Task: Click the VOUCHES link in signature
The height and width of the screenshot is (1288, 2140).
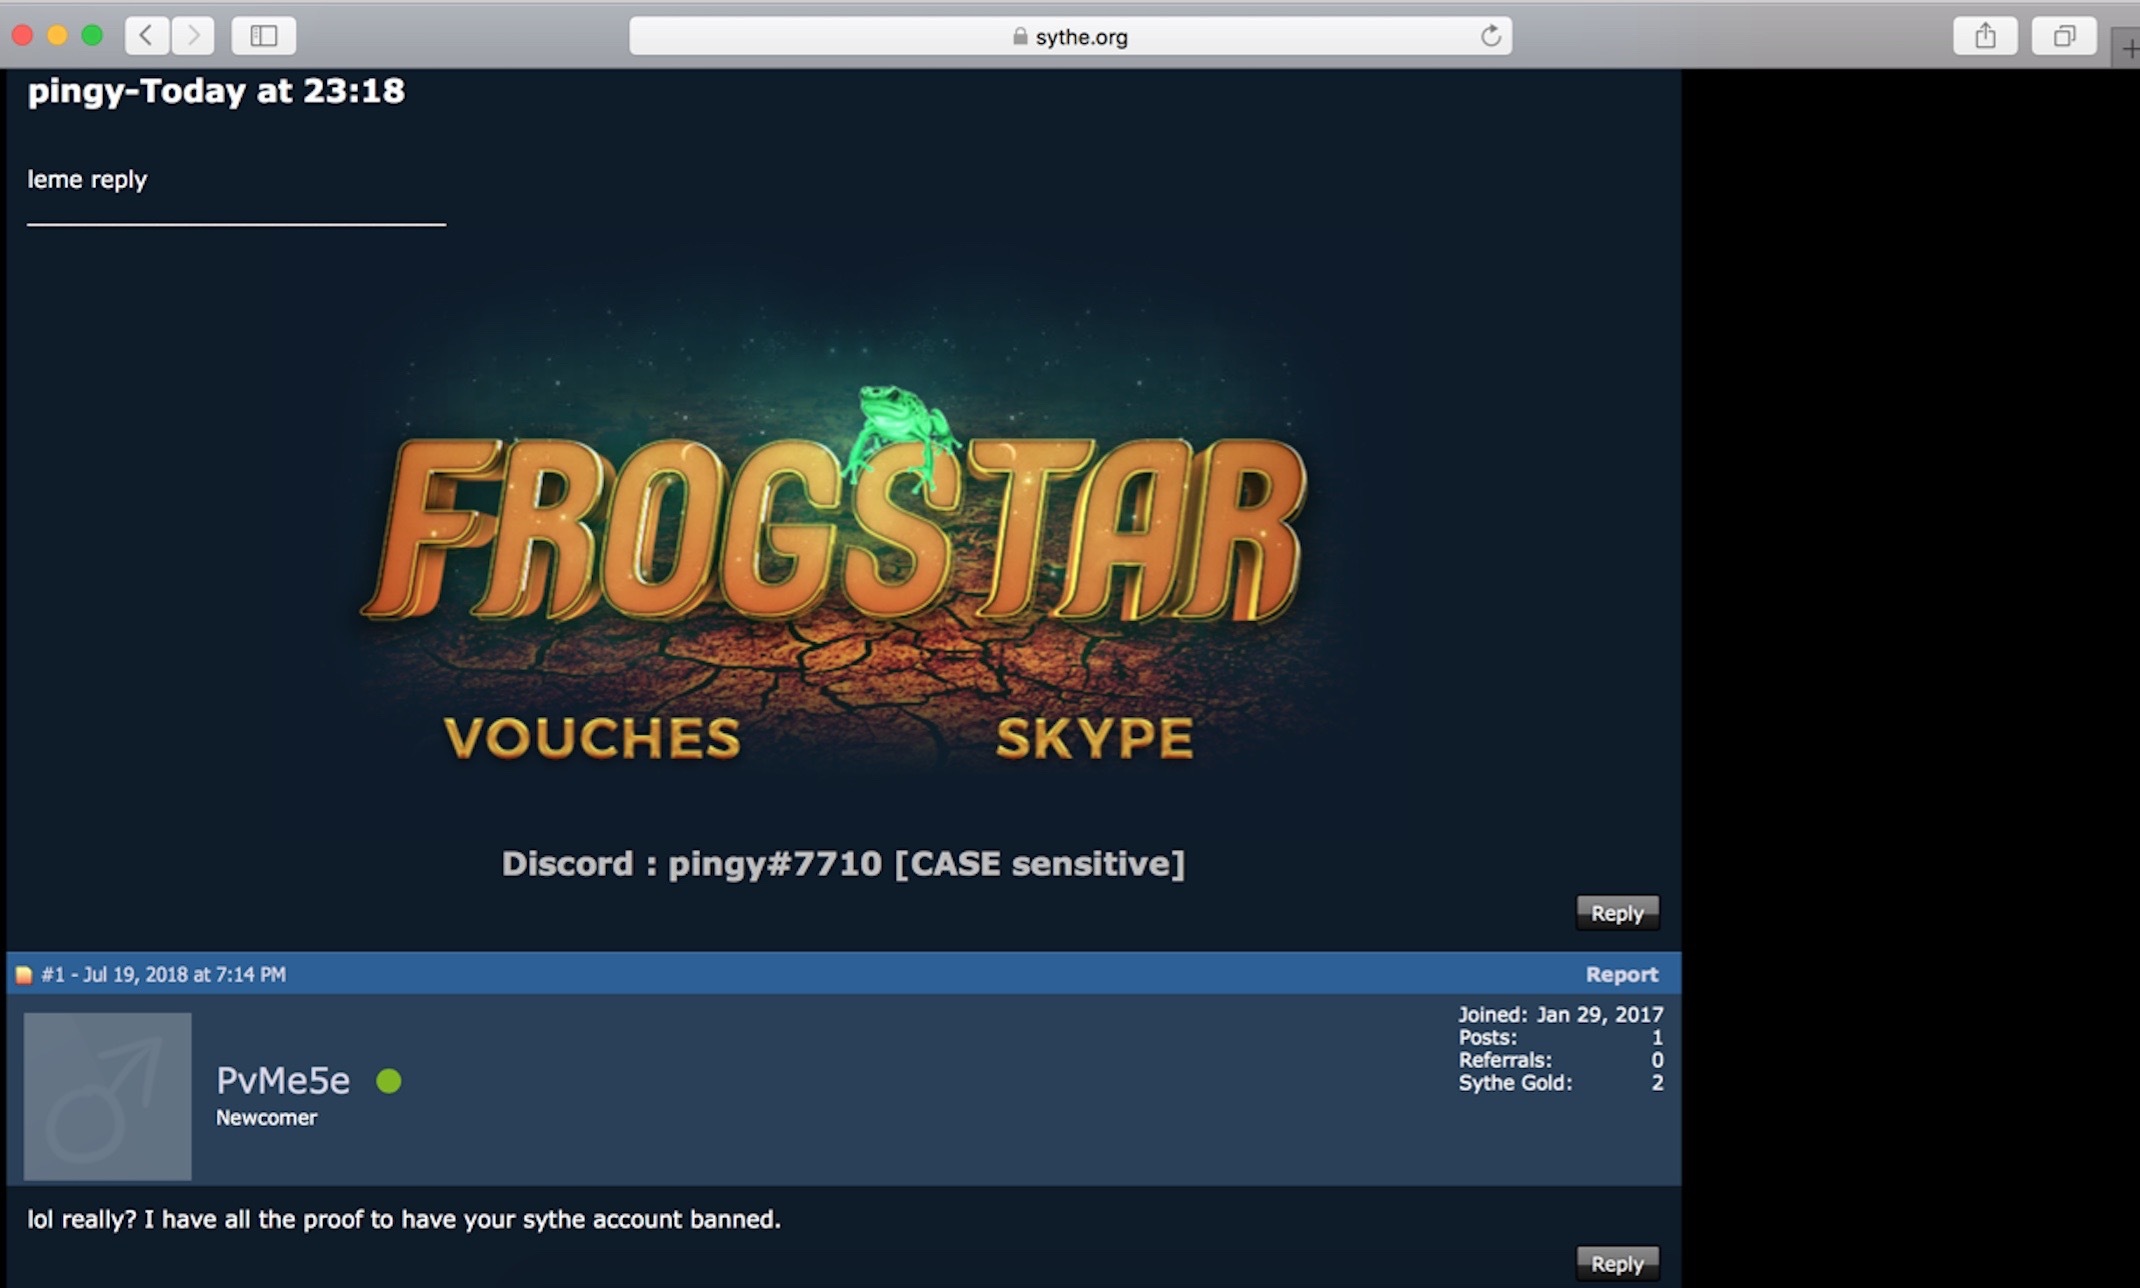Action: [x=592, y=738]
